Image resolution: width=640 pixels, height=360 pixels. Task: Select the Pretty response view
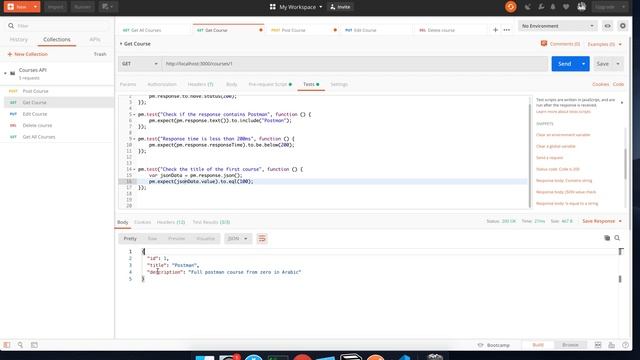[130, 238]
